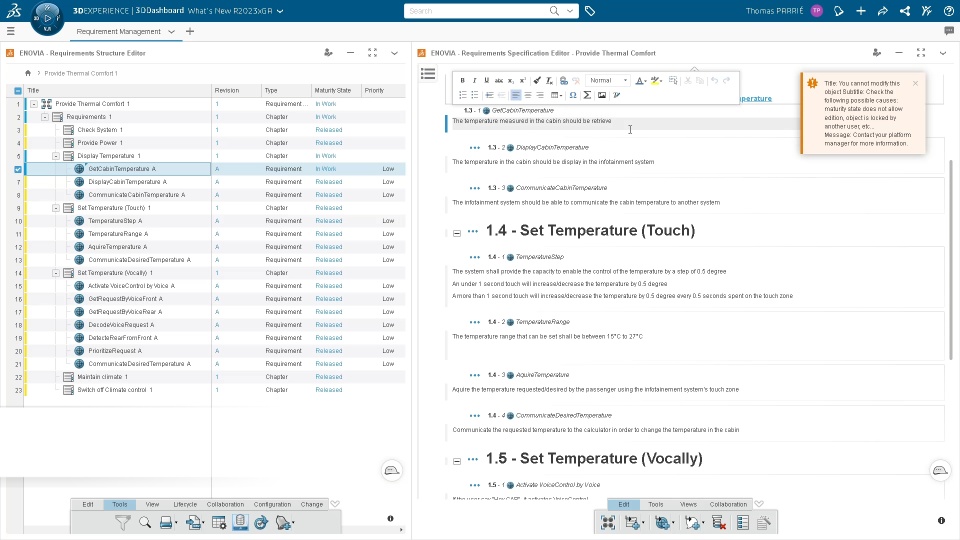Click the Specification Editor vertical scrollbar
Screen dimensions: 960x540
pos(951,259)
